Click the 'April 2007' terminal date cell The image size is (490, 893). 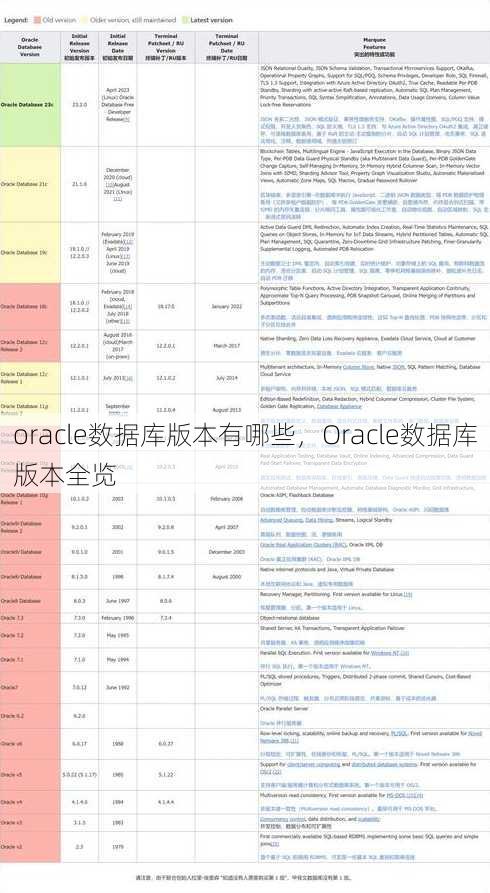coord(227,527)
